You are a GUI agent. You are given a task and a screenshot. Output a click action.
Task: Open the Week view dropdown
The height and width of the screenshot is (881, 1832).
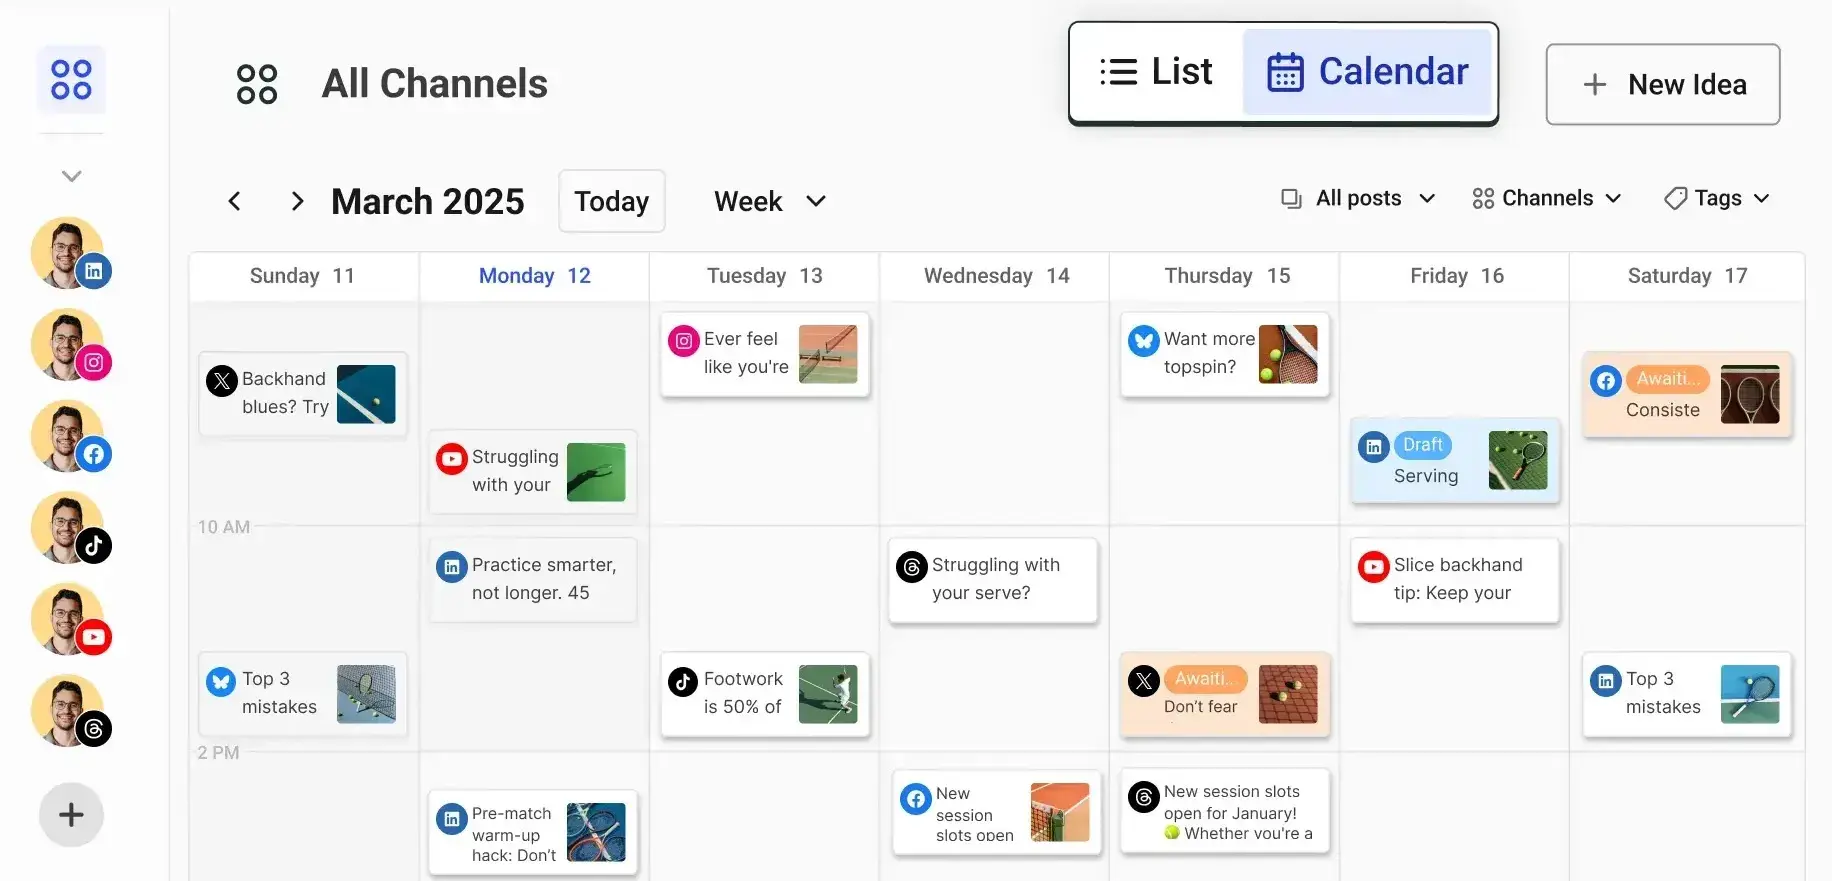coord(770,201)
